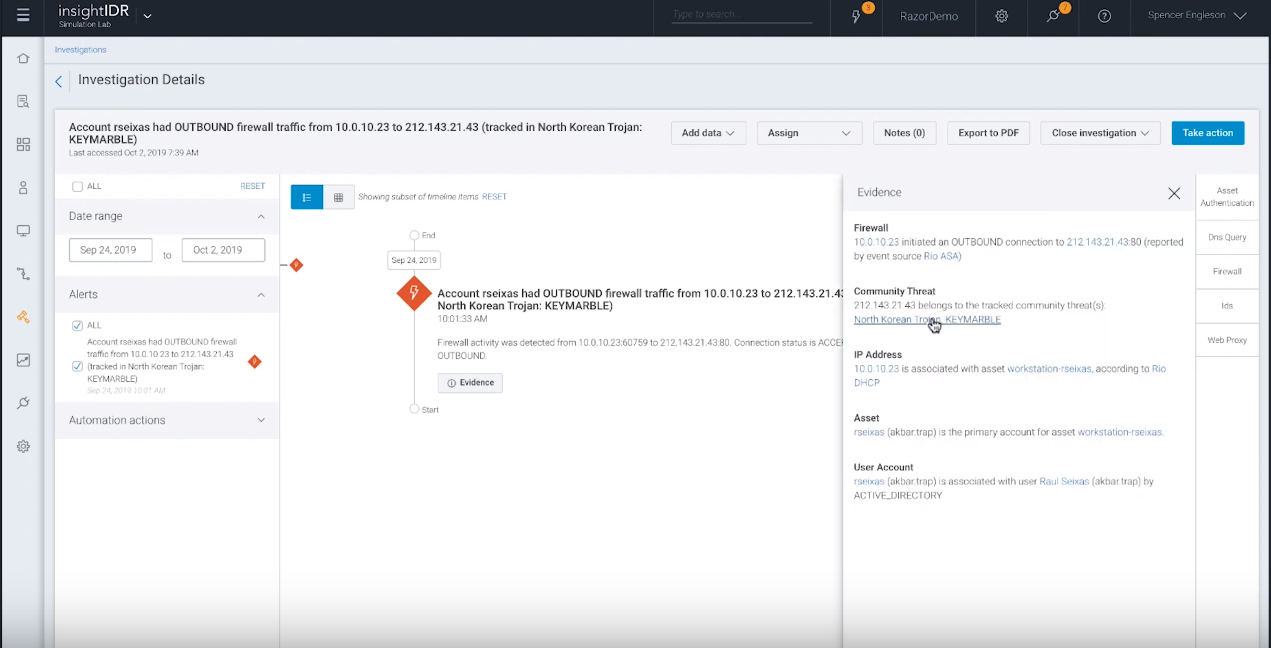Open the hamburger navigation menu
The height and width of the screenshot is (648, 1271).
point(23,16)
